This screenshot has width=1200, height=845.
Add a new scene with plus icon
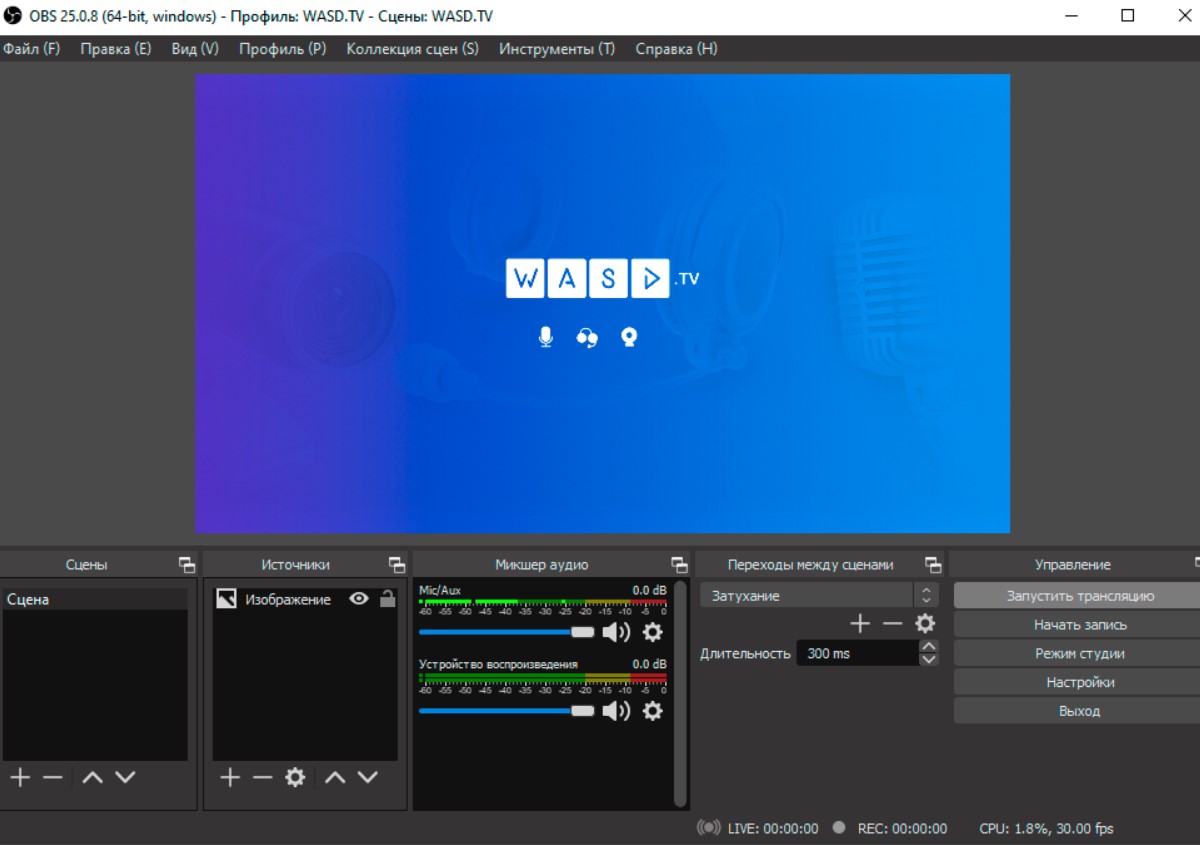tap(20, 778)
